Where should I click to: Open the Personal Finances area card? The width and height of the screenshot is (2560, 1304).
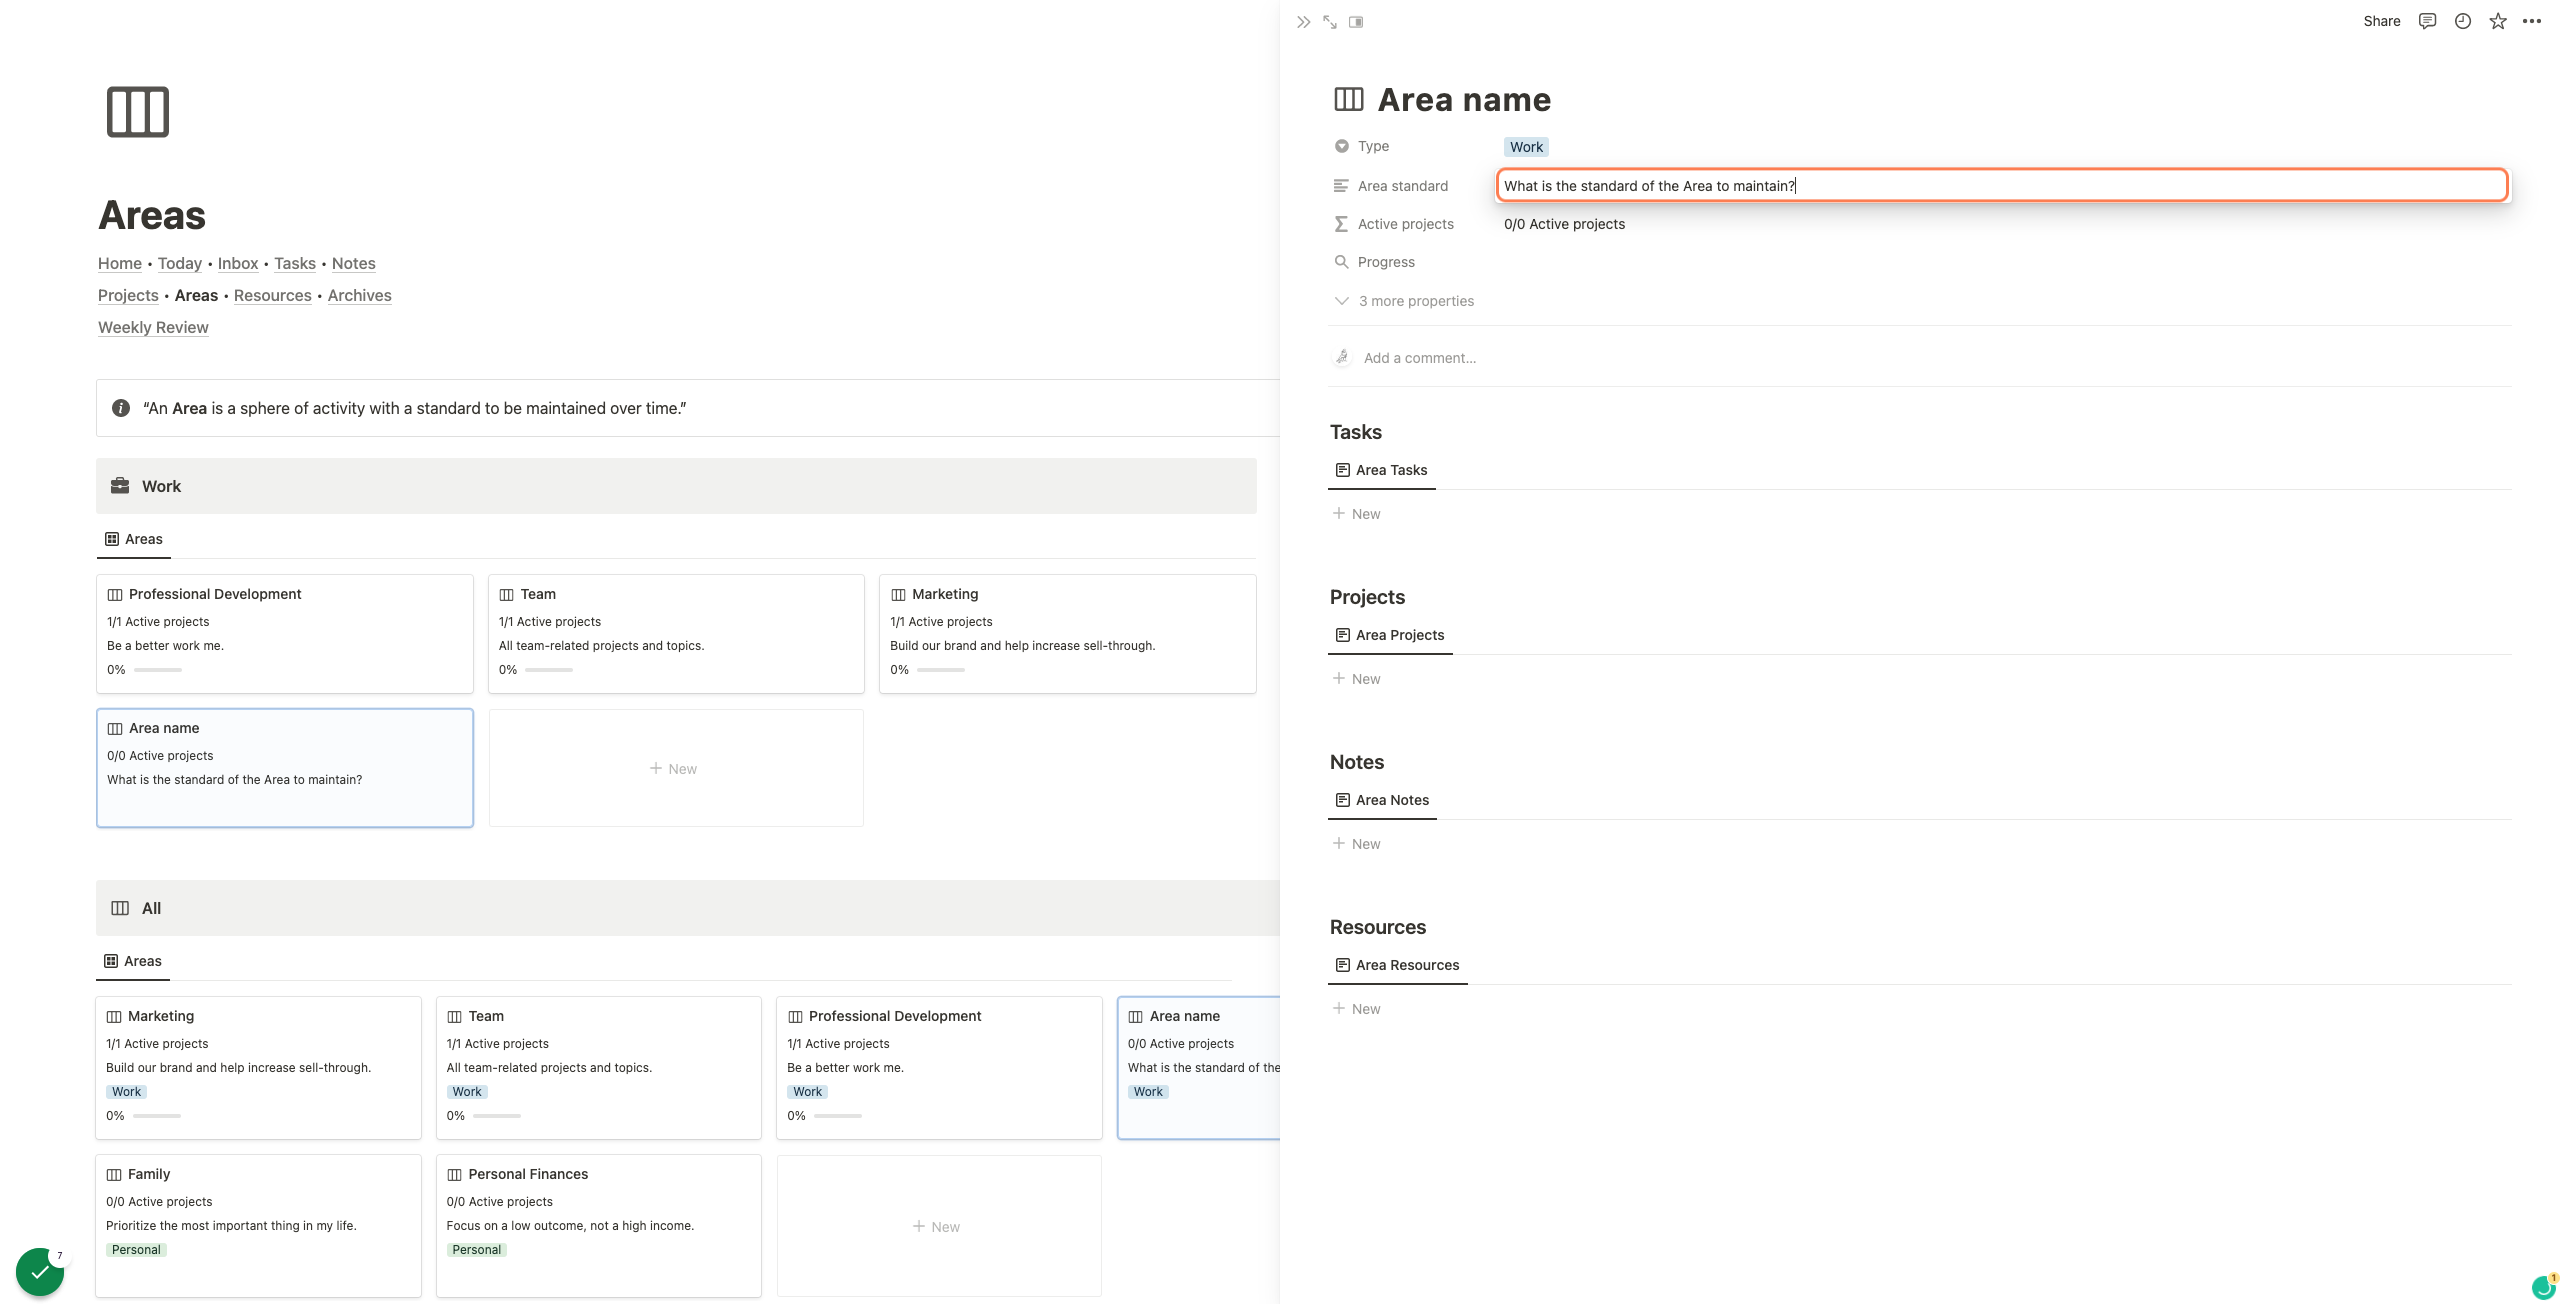[599, 1226]
